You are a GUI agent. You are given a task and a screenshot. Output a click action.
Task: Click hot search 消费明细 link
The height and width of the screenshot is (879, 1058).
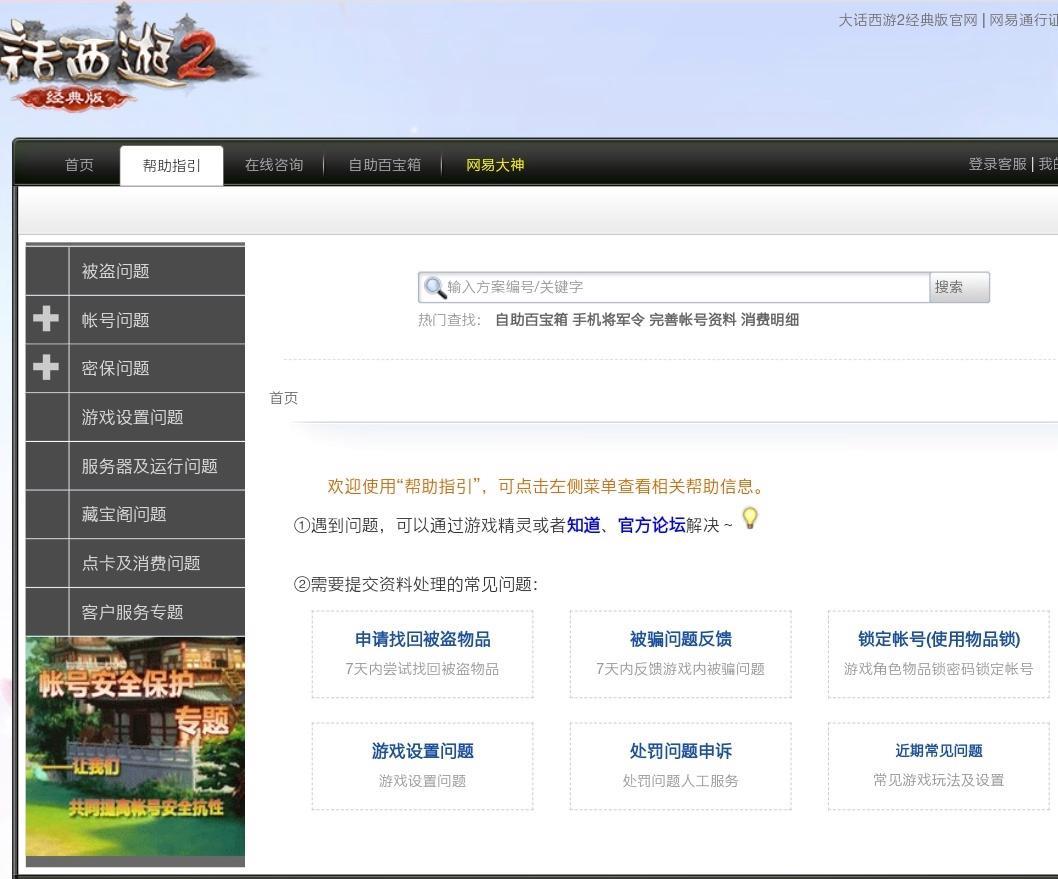pos(770,320)
